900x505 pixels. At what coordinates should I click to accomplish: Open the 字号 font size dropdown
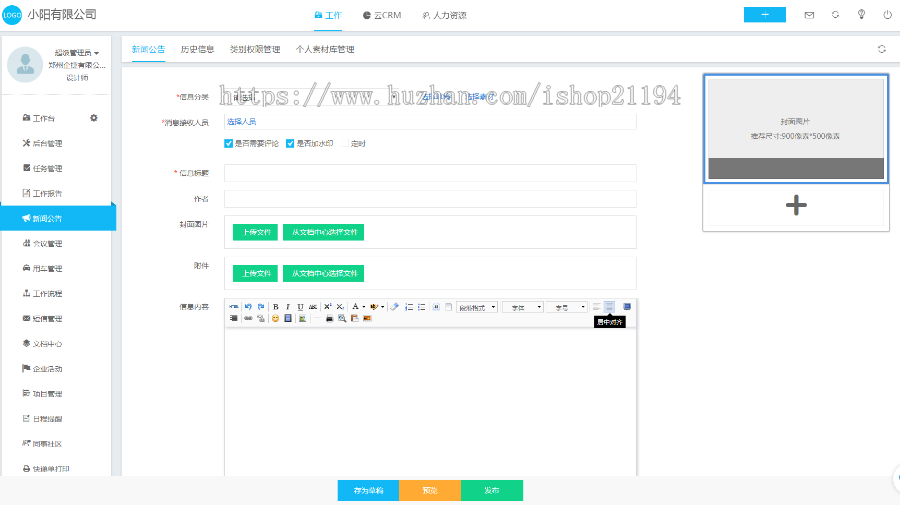pos(567,307)
